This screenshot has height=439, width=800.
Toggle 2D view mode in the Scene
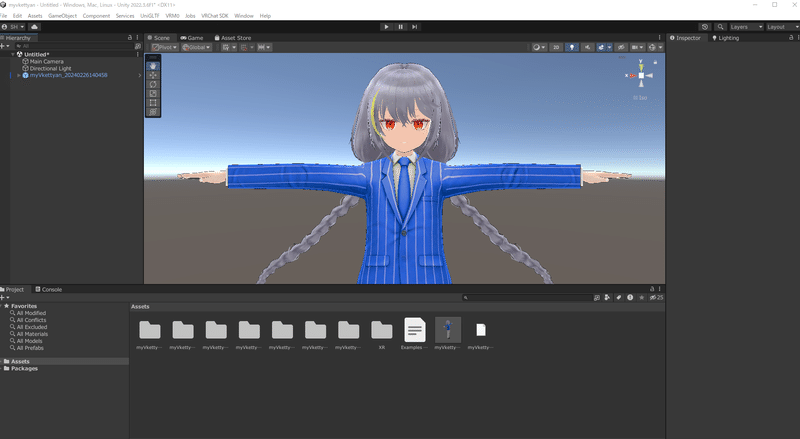point(556,47)
